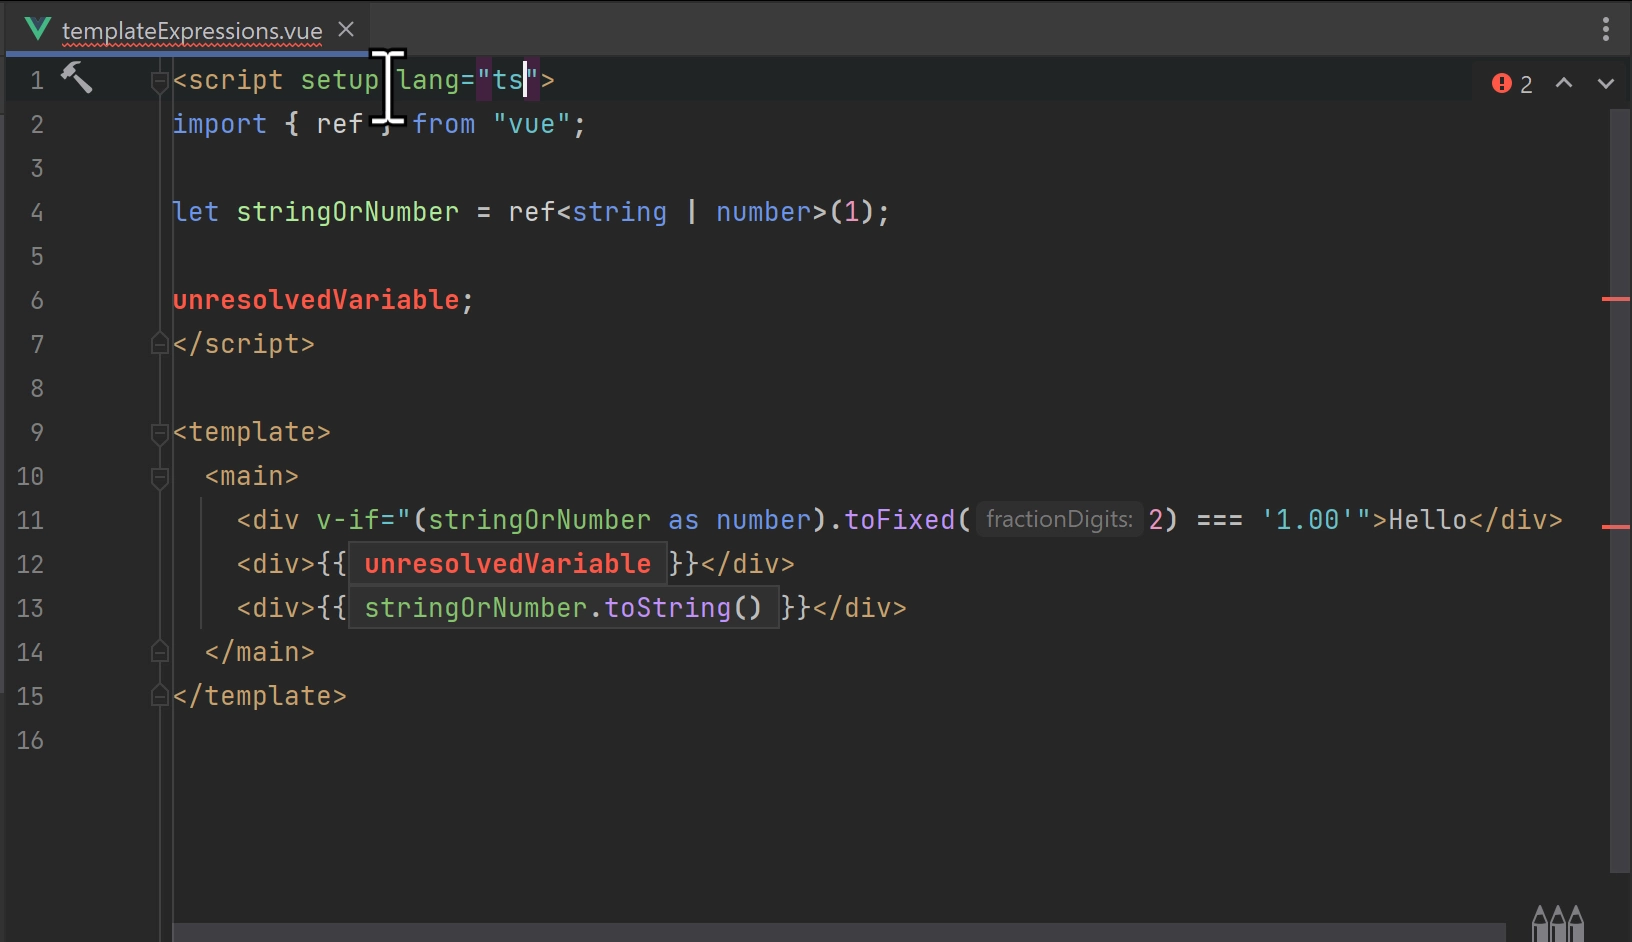Click the hammer build icon in gutter
This screenshot has height=942, width=1632.
tap(76, 77)
